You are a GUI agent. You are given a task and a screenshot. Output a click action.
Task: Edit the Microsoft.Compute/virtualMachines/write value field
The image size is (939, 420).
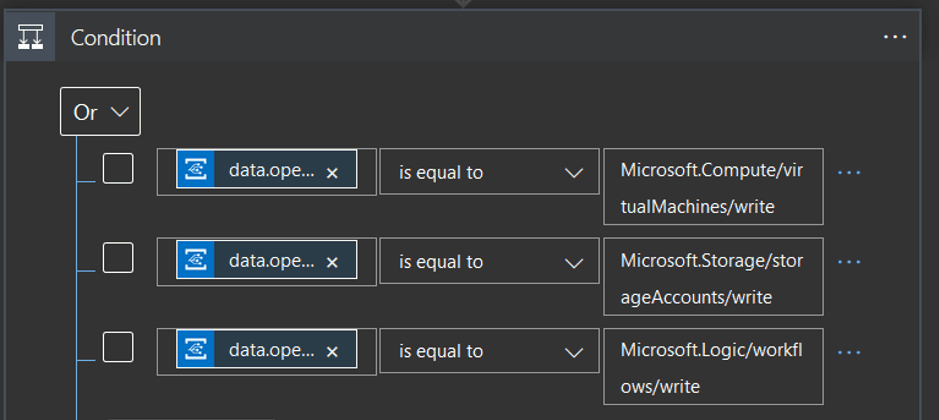click(x=713, y=186)
